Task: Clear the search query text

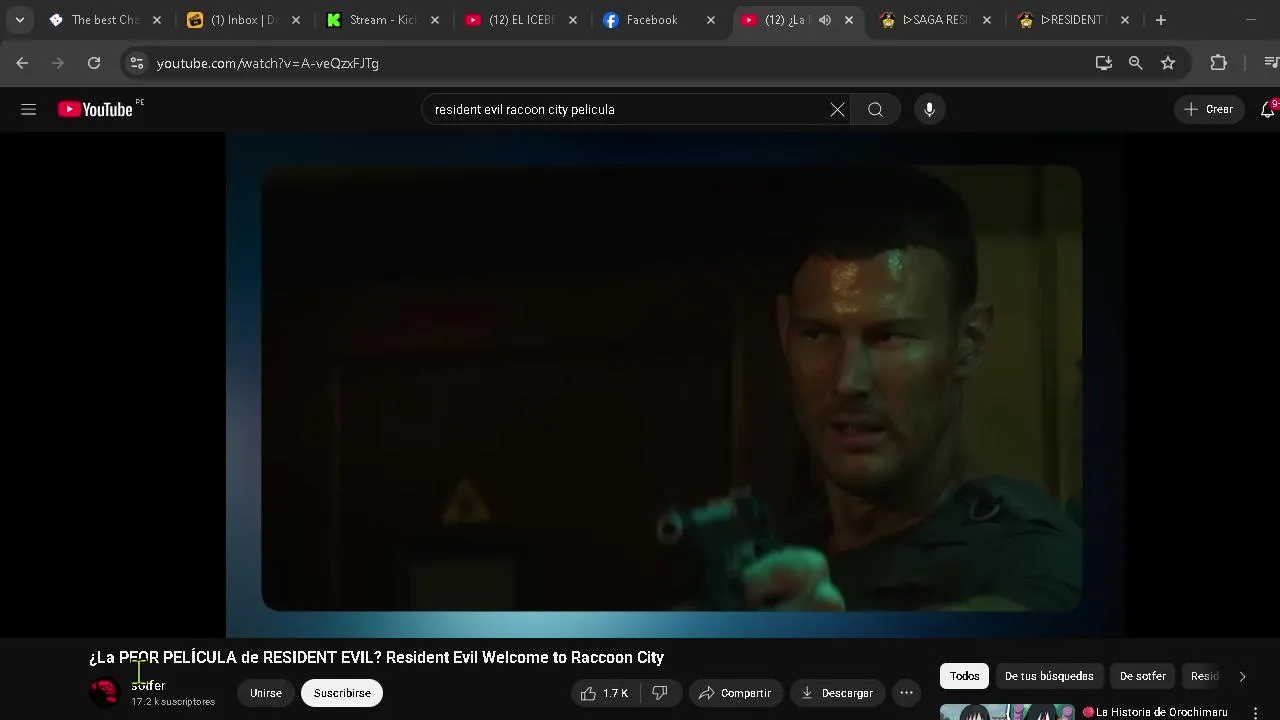Action: point(837,110)
